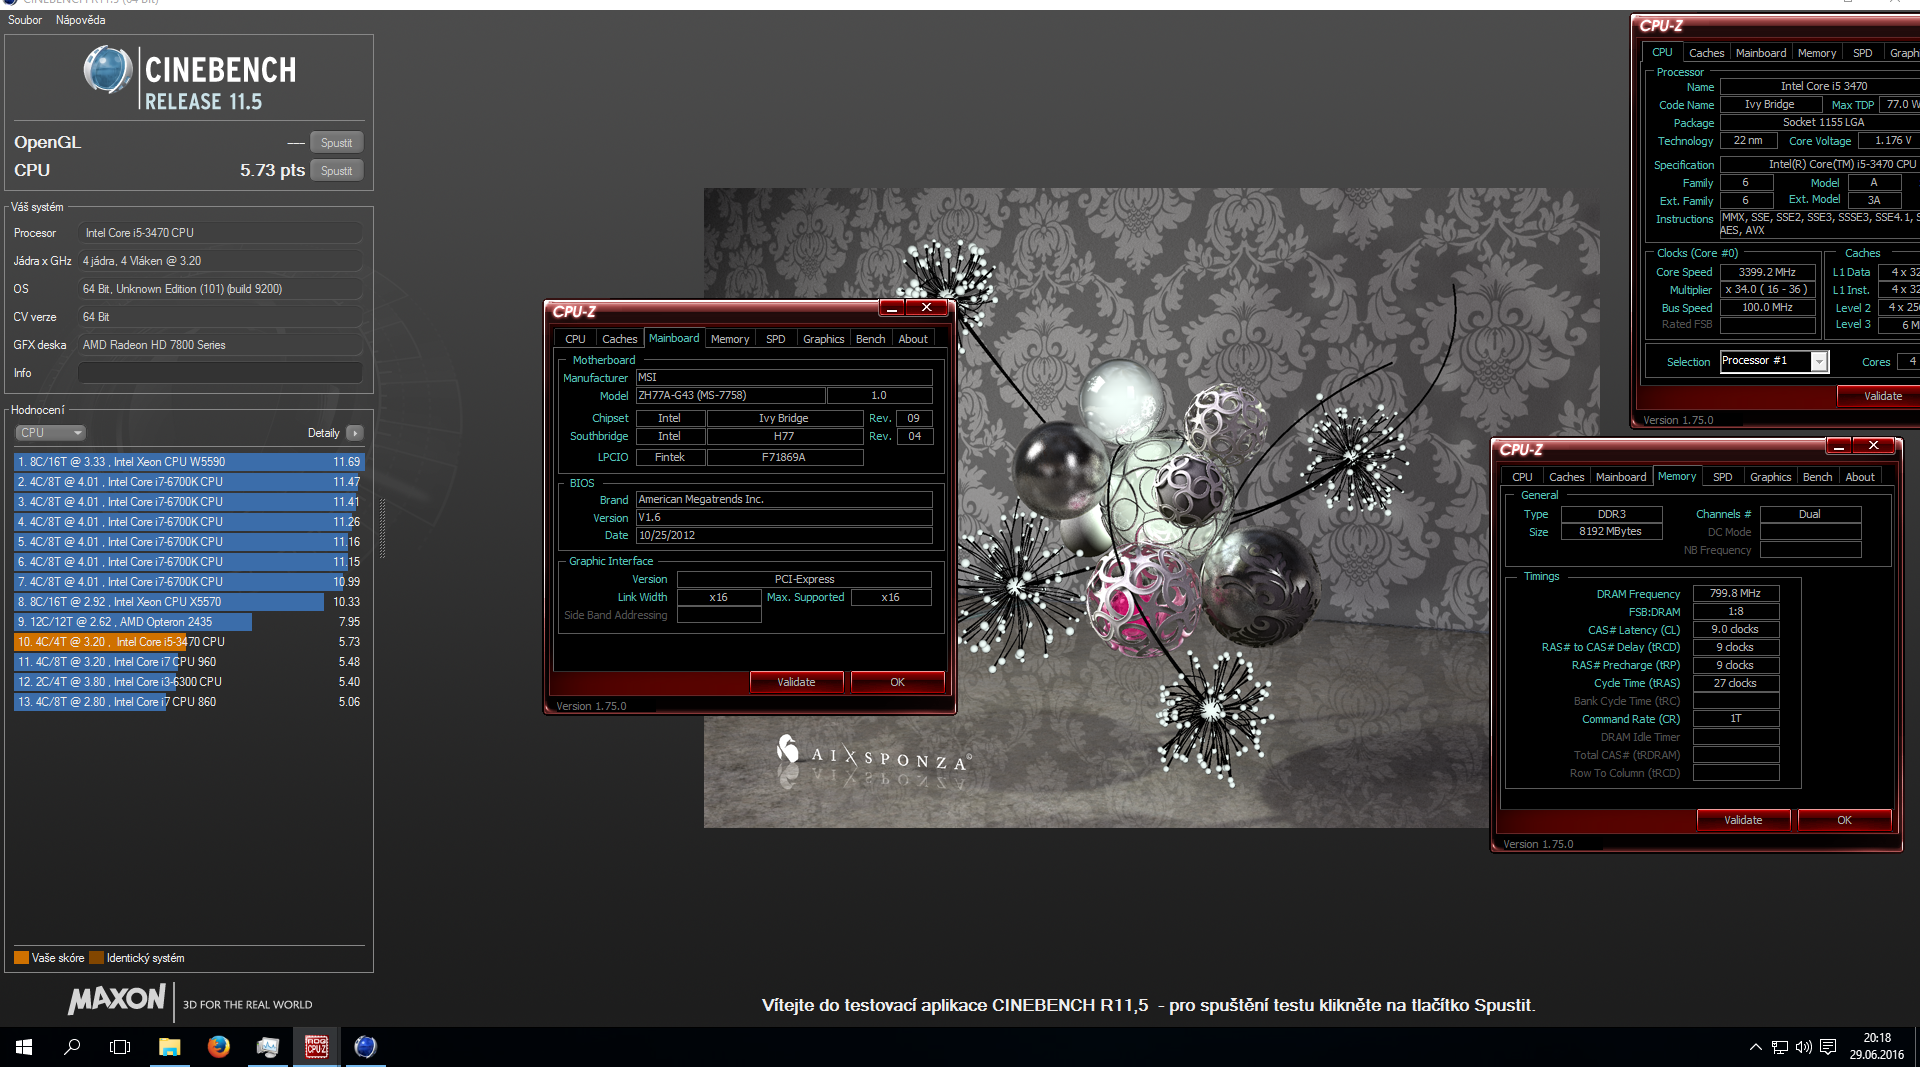Click the BIOS Date field 10/25/2012

(x=784, y=536)
